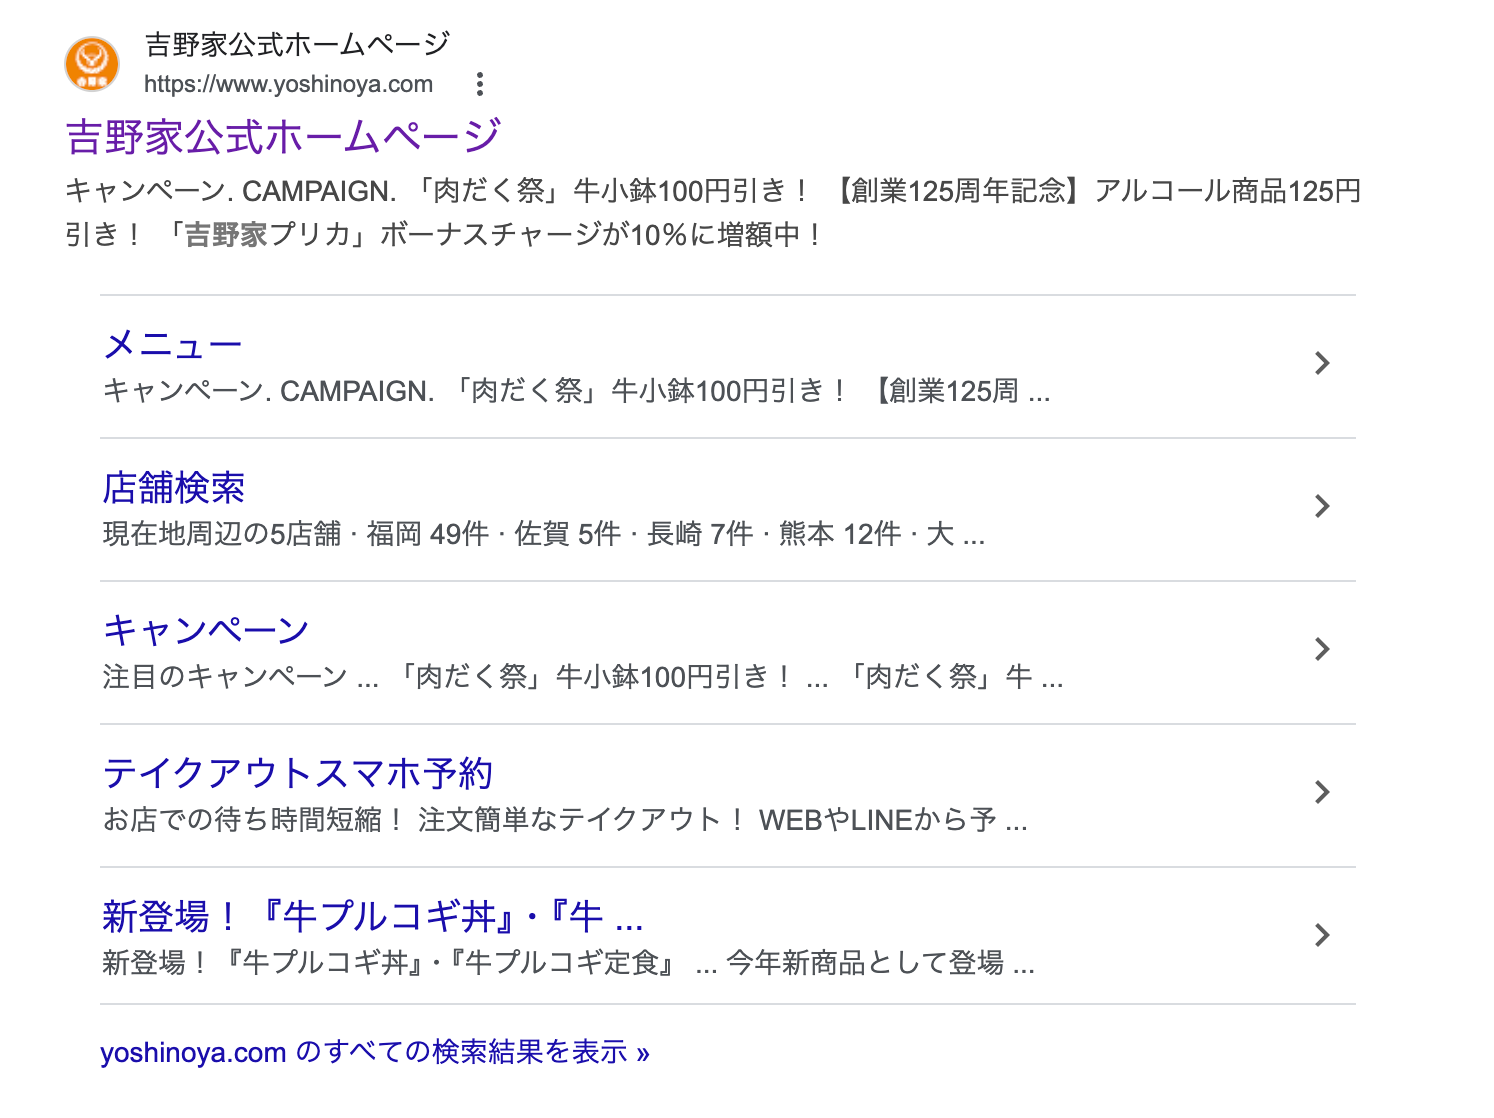1494x1118 pixels.
Task: Click the chevron arrow in the メニュー row
Action: click(1322, 363)
